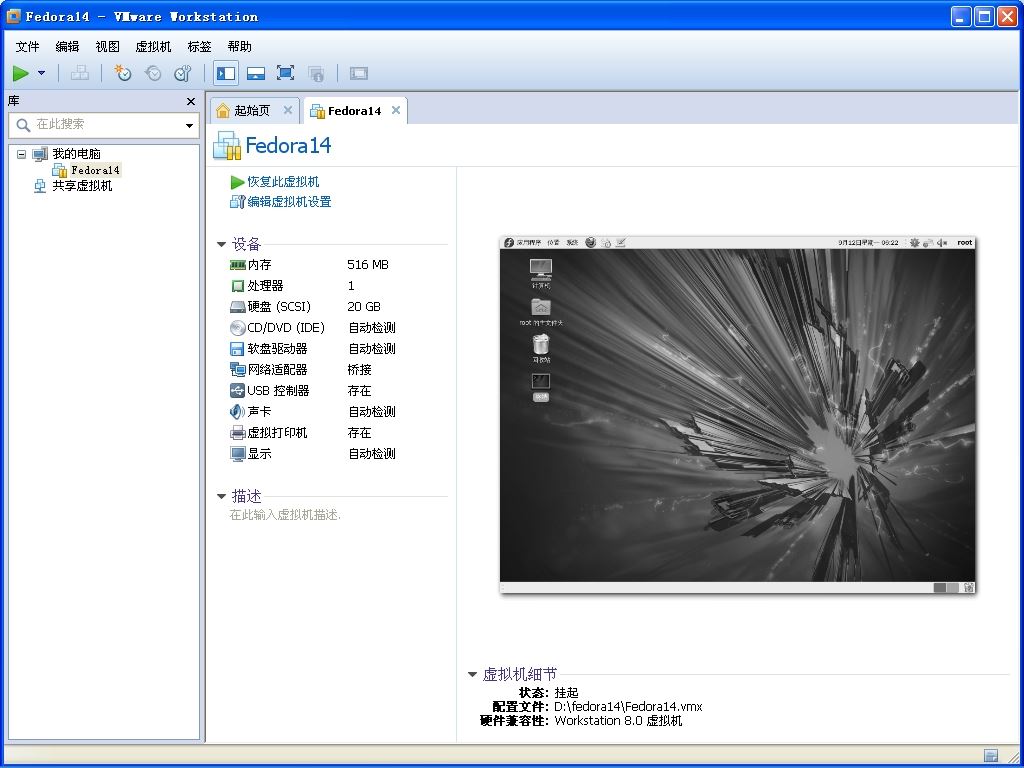Click the 虚拟打印机 printer icon

tap(238, 432)
